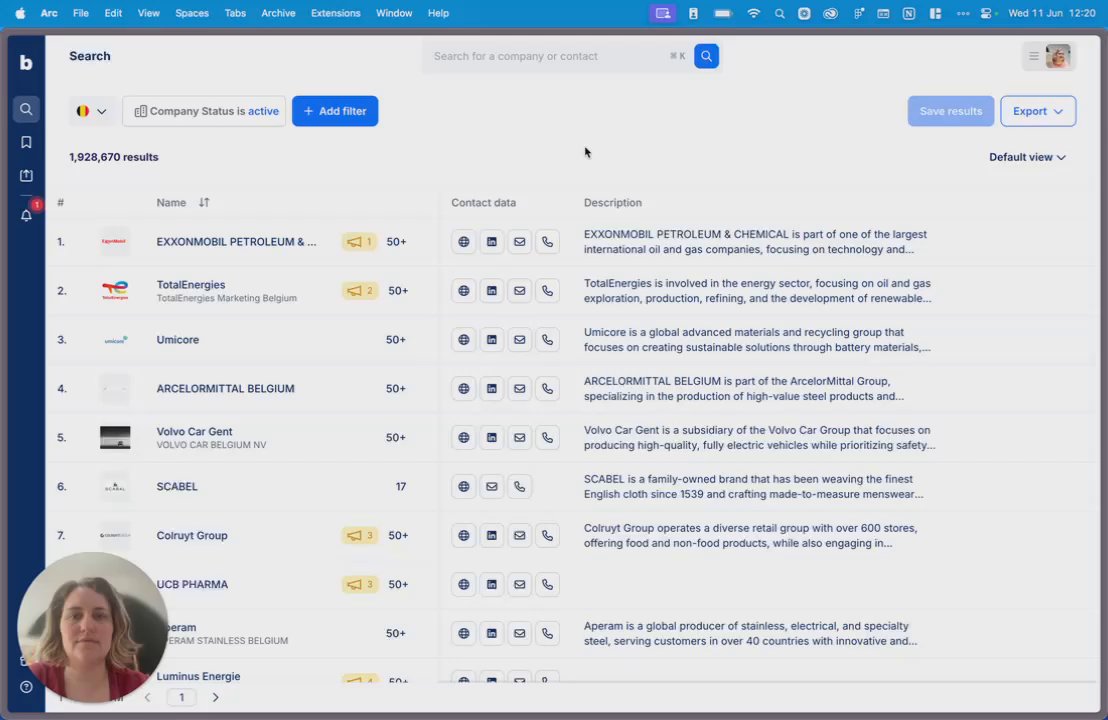Viewport: 1108px width, 720px height.
Task: Open website globe icon for Volvo Car Gent
Action: 464,437
